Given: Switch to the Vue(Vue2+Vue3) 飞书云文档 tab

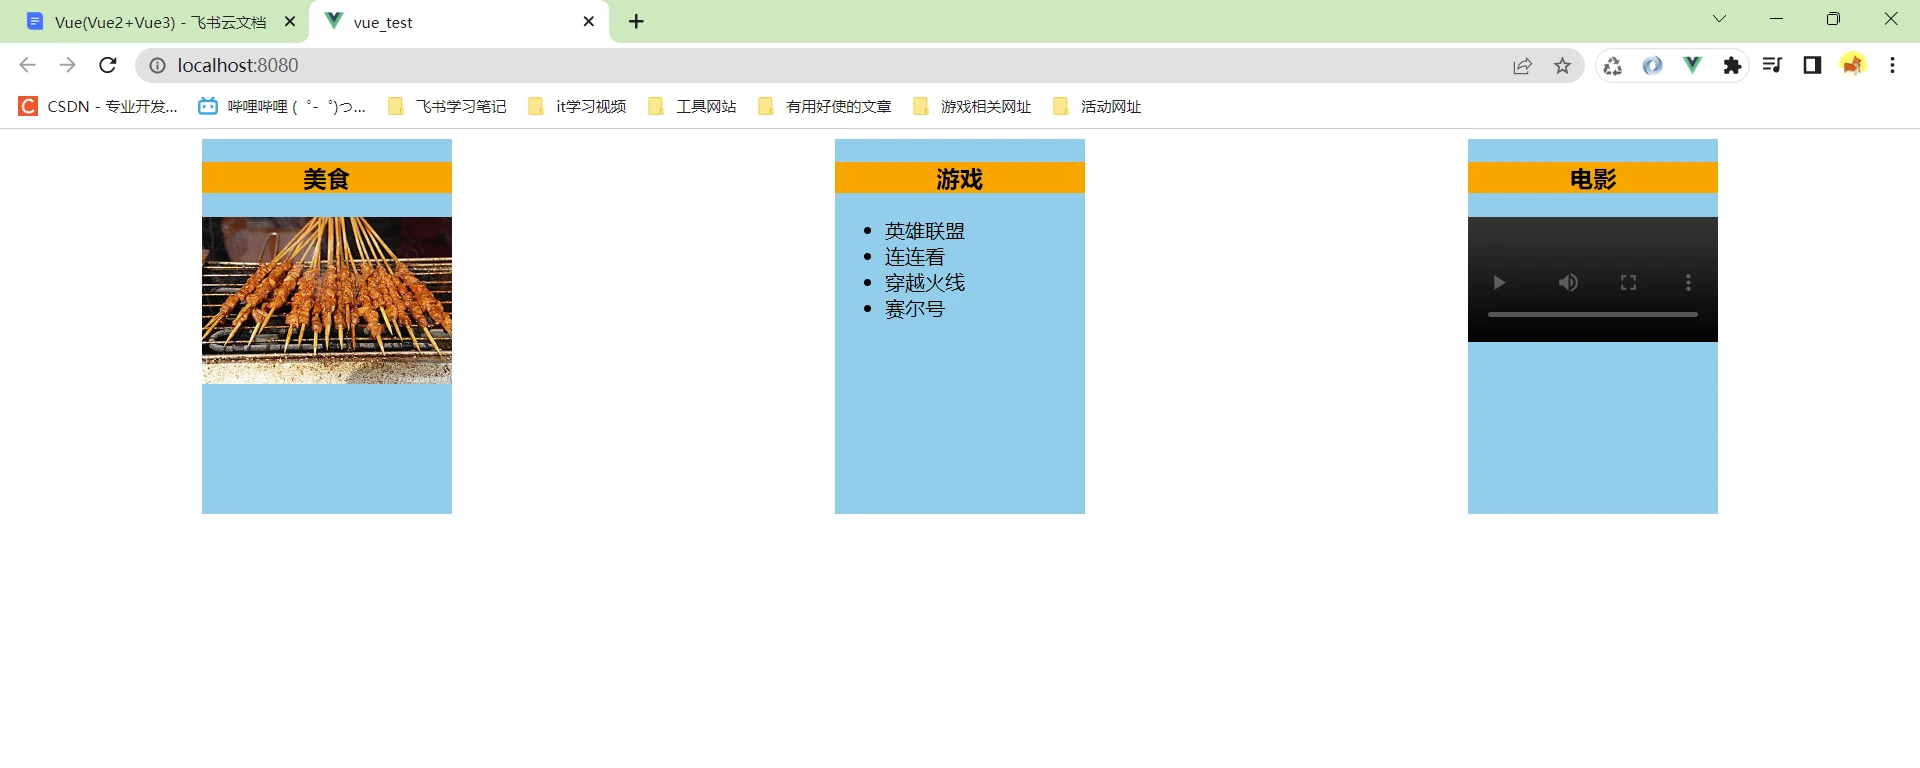Looking at the screenshot, I should pos(160,22).
